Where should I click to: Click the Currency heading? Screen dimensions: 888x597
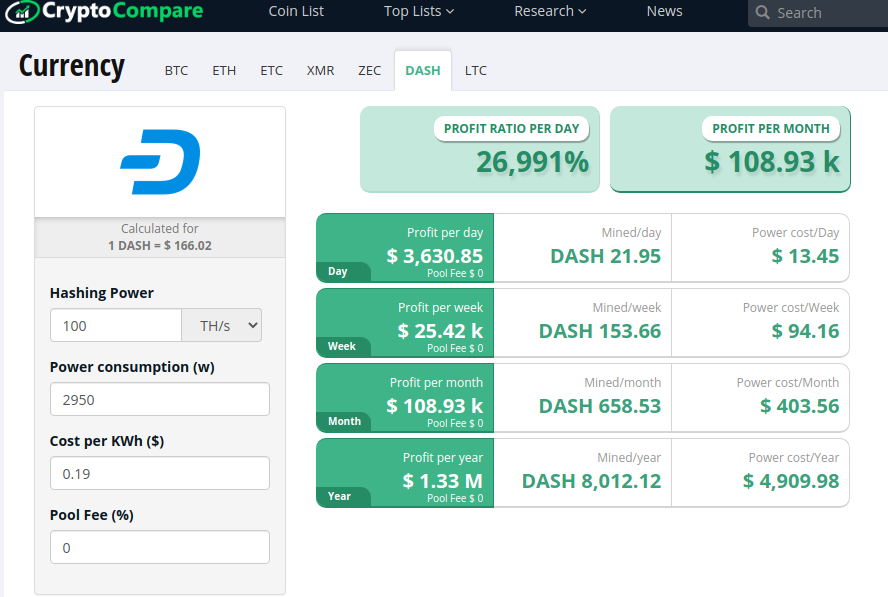pos(72,67)
